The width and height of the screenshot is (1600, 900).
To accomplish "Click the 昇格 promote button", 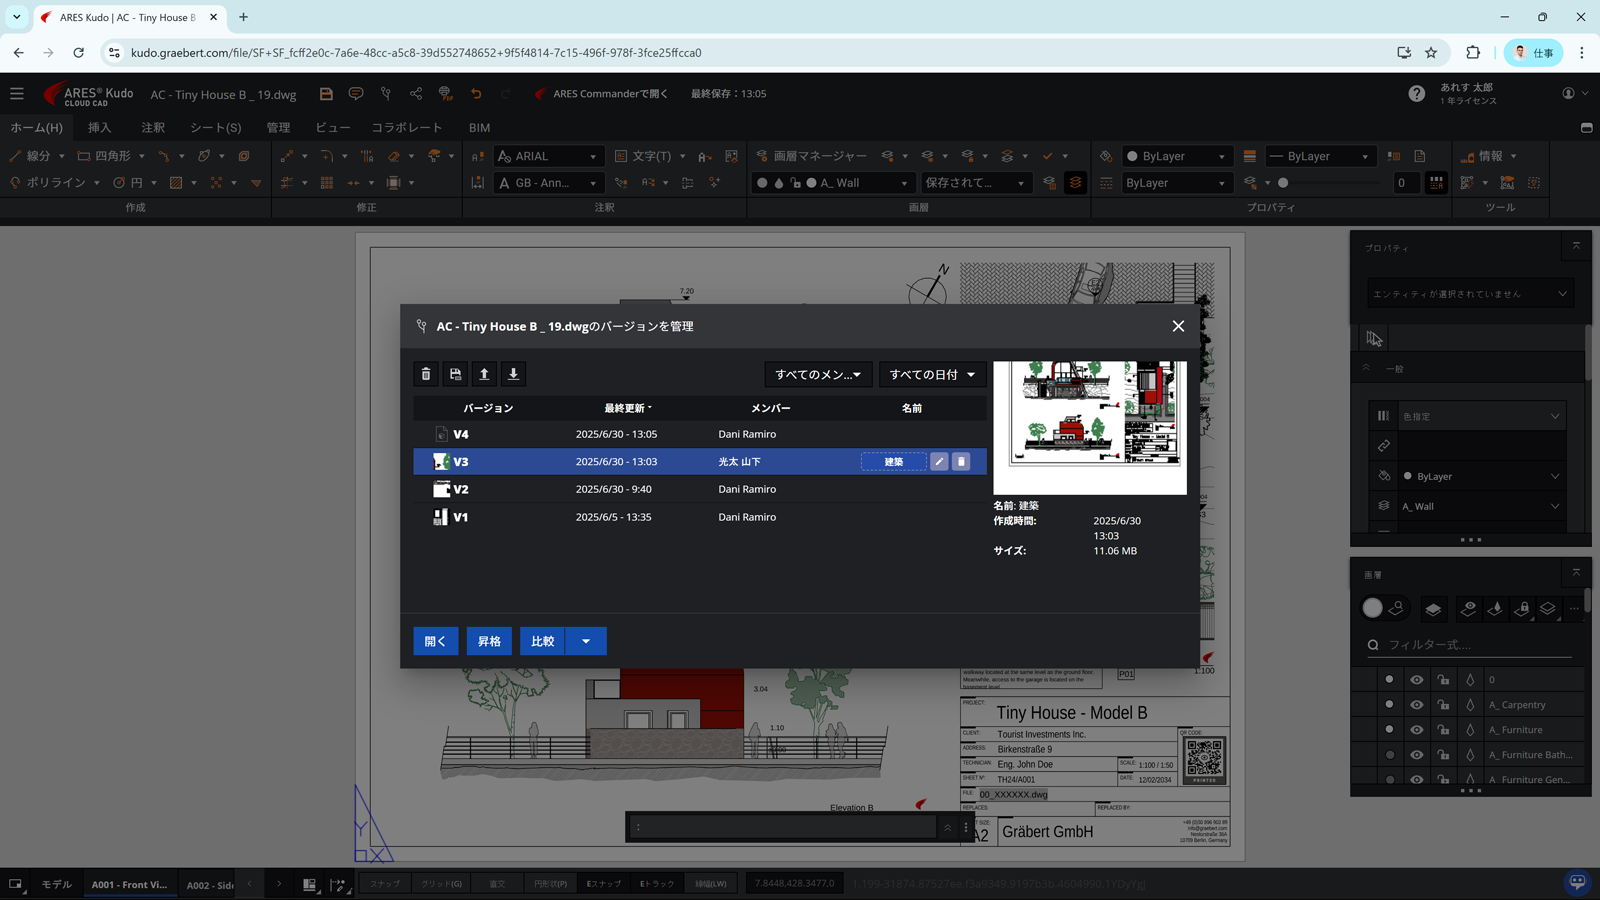I will pyautogui.click(x=489, y=641).
